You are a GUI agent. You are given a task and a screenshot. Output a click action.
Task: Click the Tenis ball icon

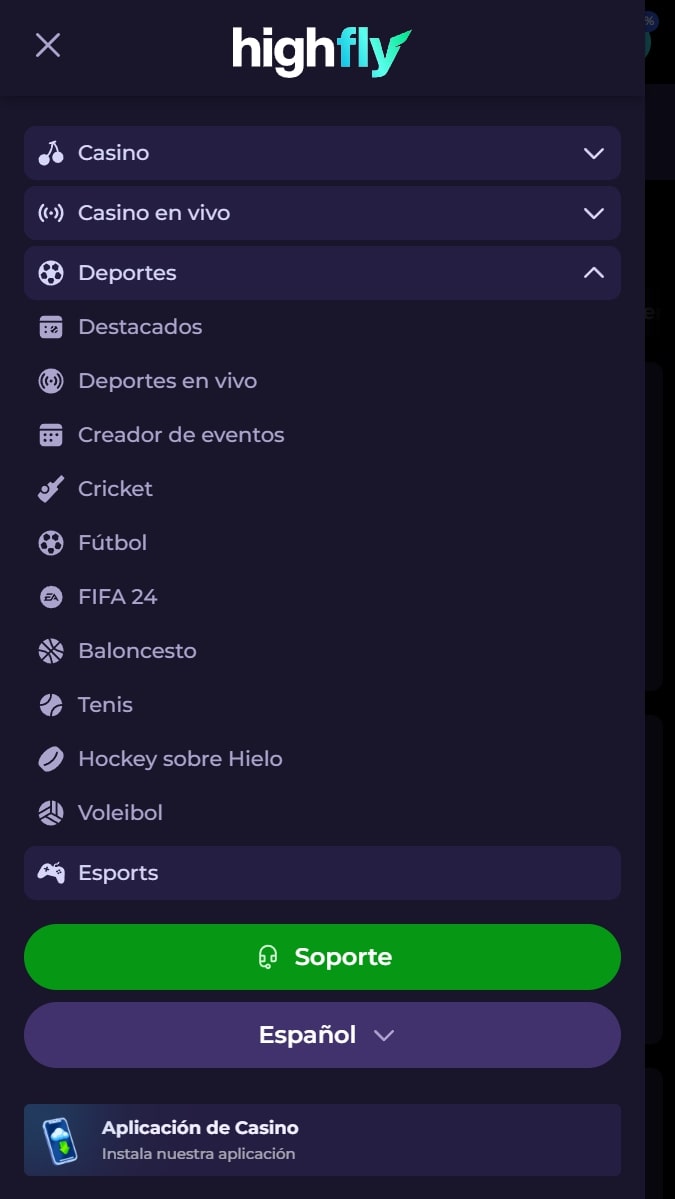coord(50,705)
